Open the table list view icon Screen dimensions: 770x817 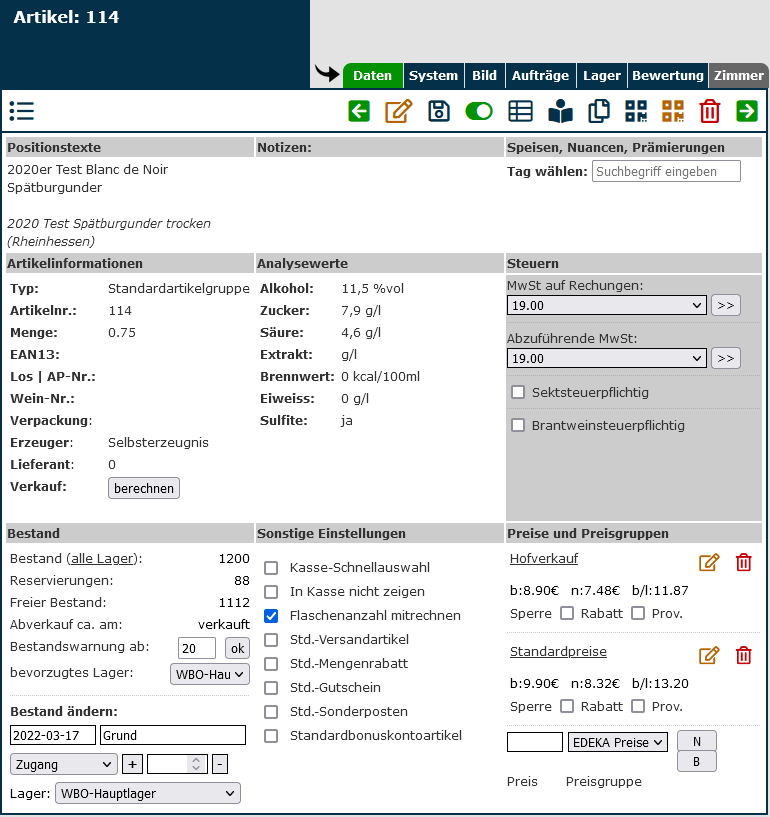click(x=520, y=111)
